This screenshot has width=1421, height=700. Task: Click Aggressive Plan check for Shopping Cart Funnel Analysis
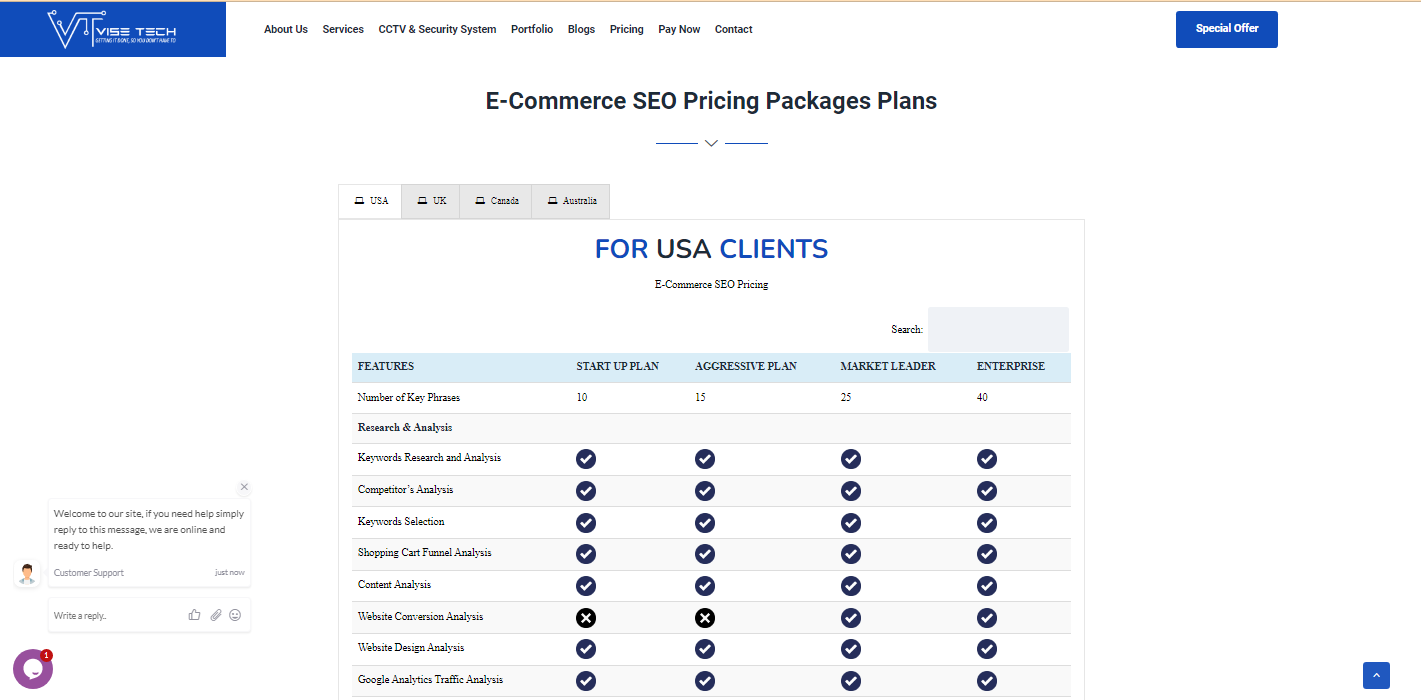pos(705,554)
